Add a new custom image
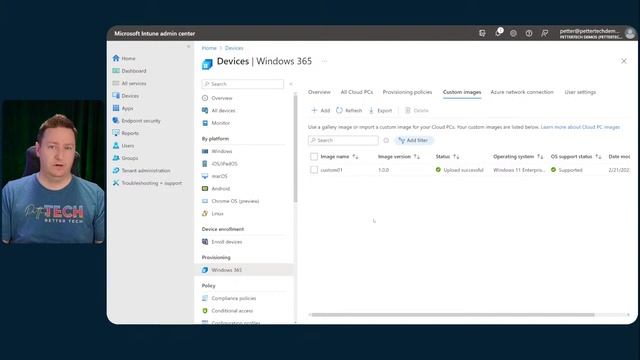Image resolution: width=640 pixels, height=360 pixels. 321,110
